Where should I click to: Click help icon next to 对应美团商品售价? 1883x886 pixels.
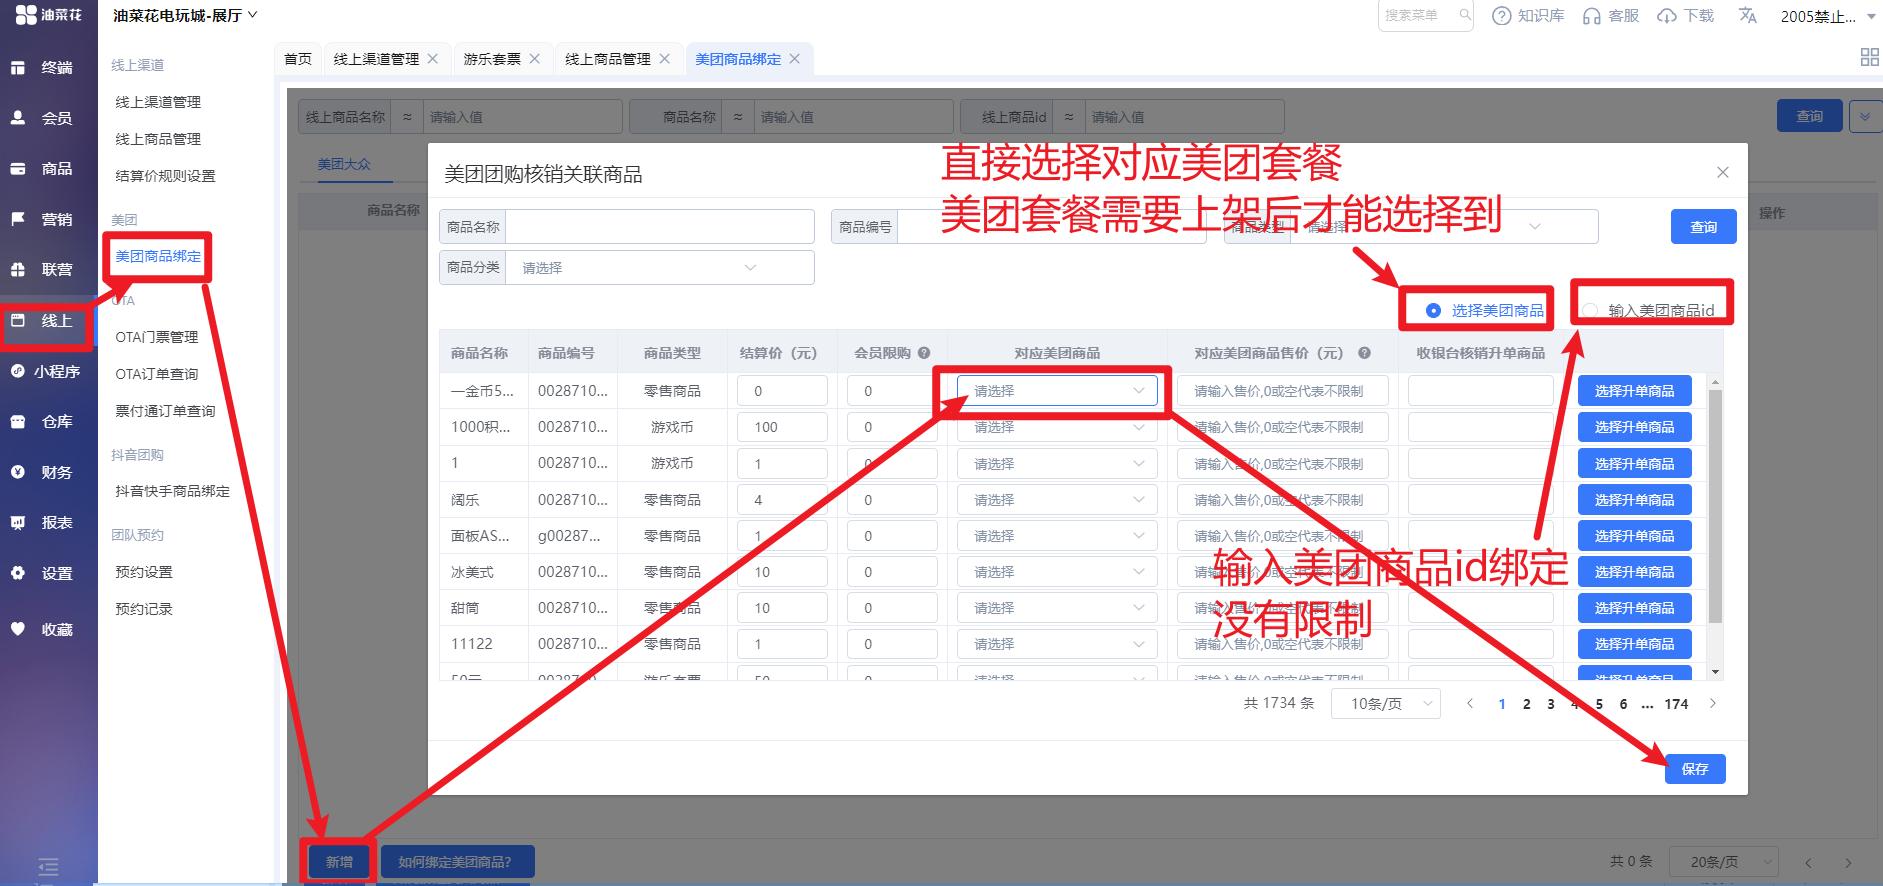(x=1364, y=353)
